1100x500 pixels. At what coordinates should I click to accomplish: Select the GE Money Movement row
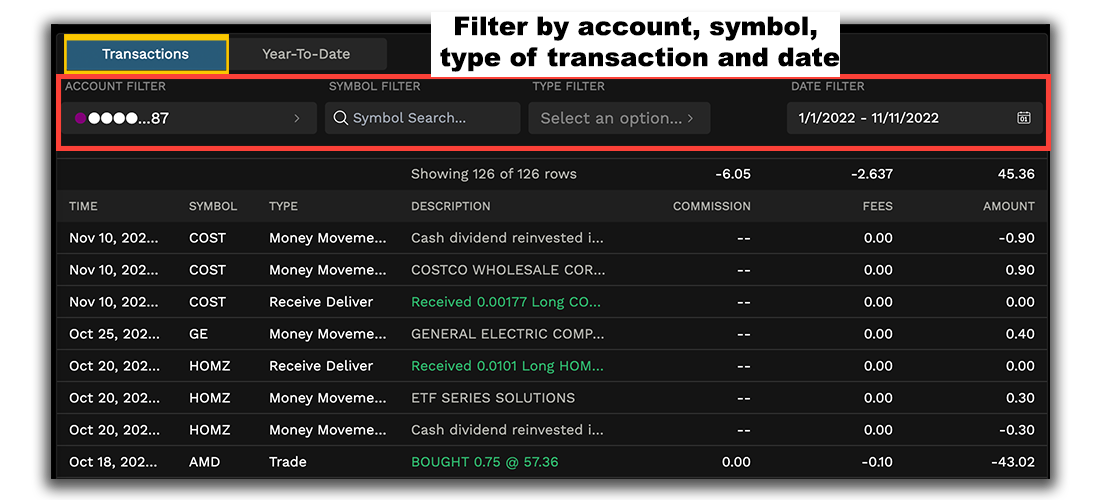pyautogui.click(x=550, y=334)
